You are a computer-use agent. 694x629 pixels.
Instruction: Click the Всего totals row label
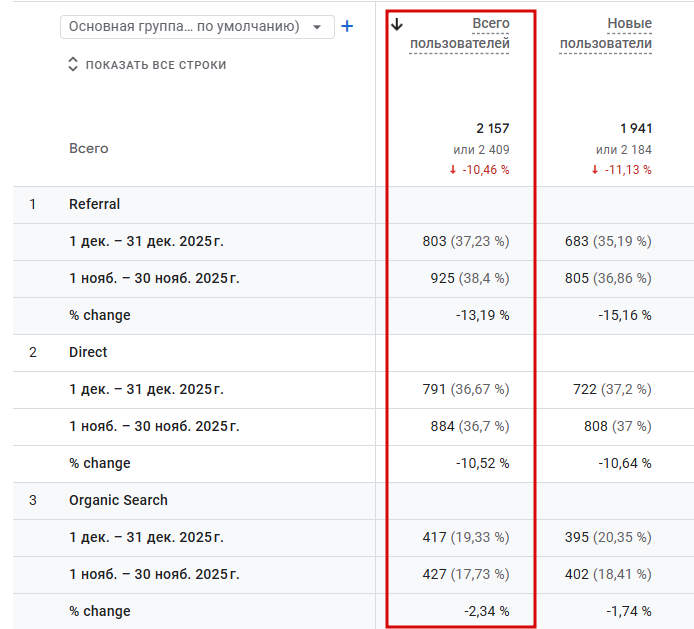89,148
